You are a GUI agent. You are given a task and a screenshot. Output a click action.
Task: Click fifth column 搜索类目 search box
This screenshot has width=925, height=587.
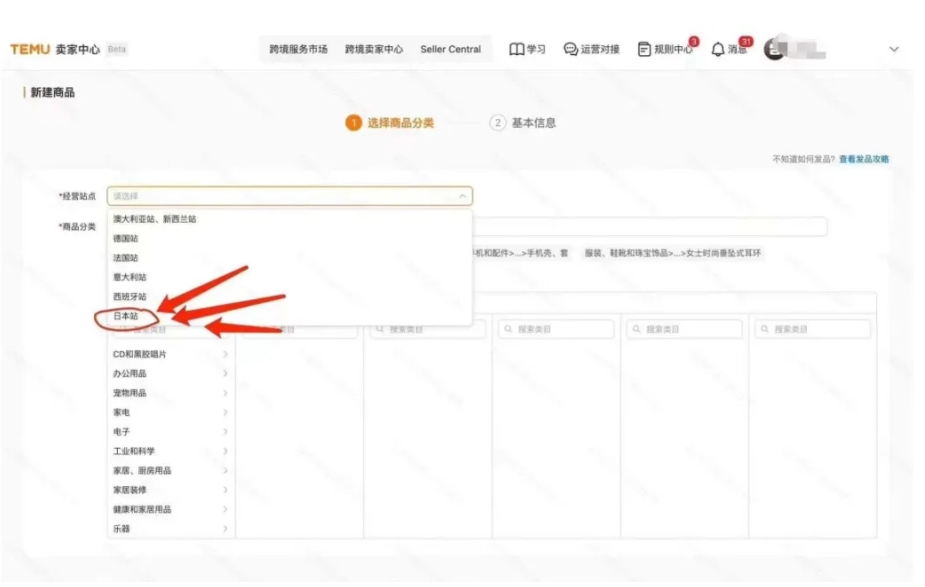[x=684, y=329]
